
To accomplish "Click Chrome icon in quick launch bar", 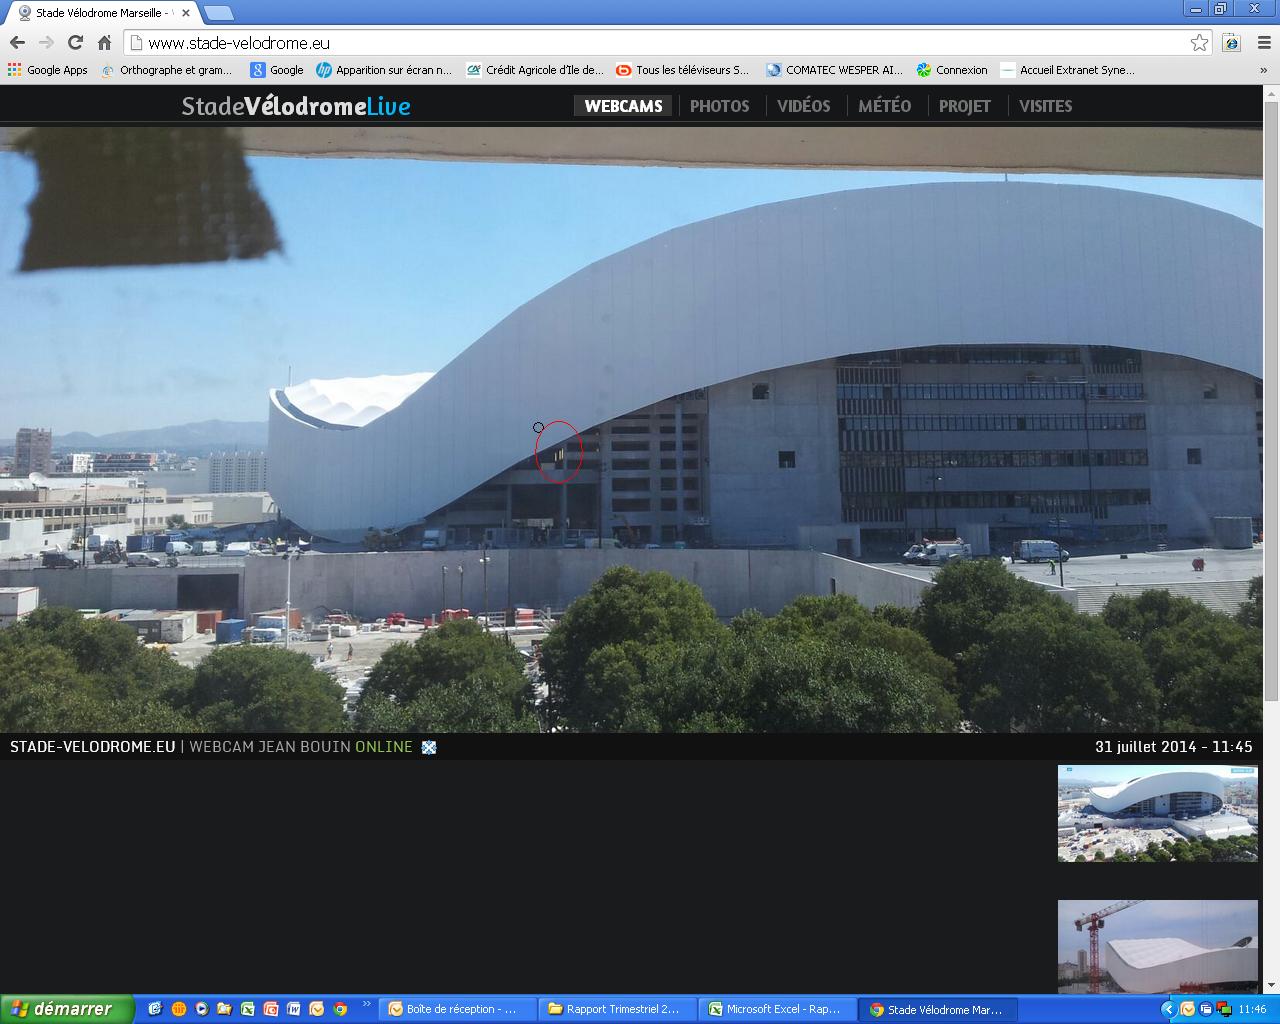I will pos(340,1009).
